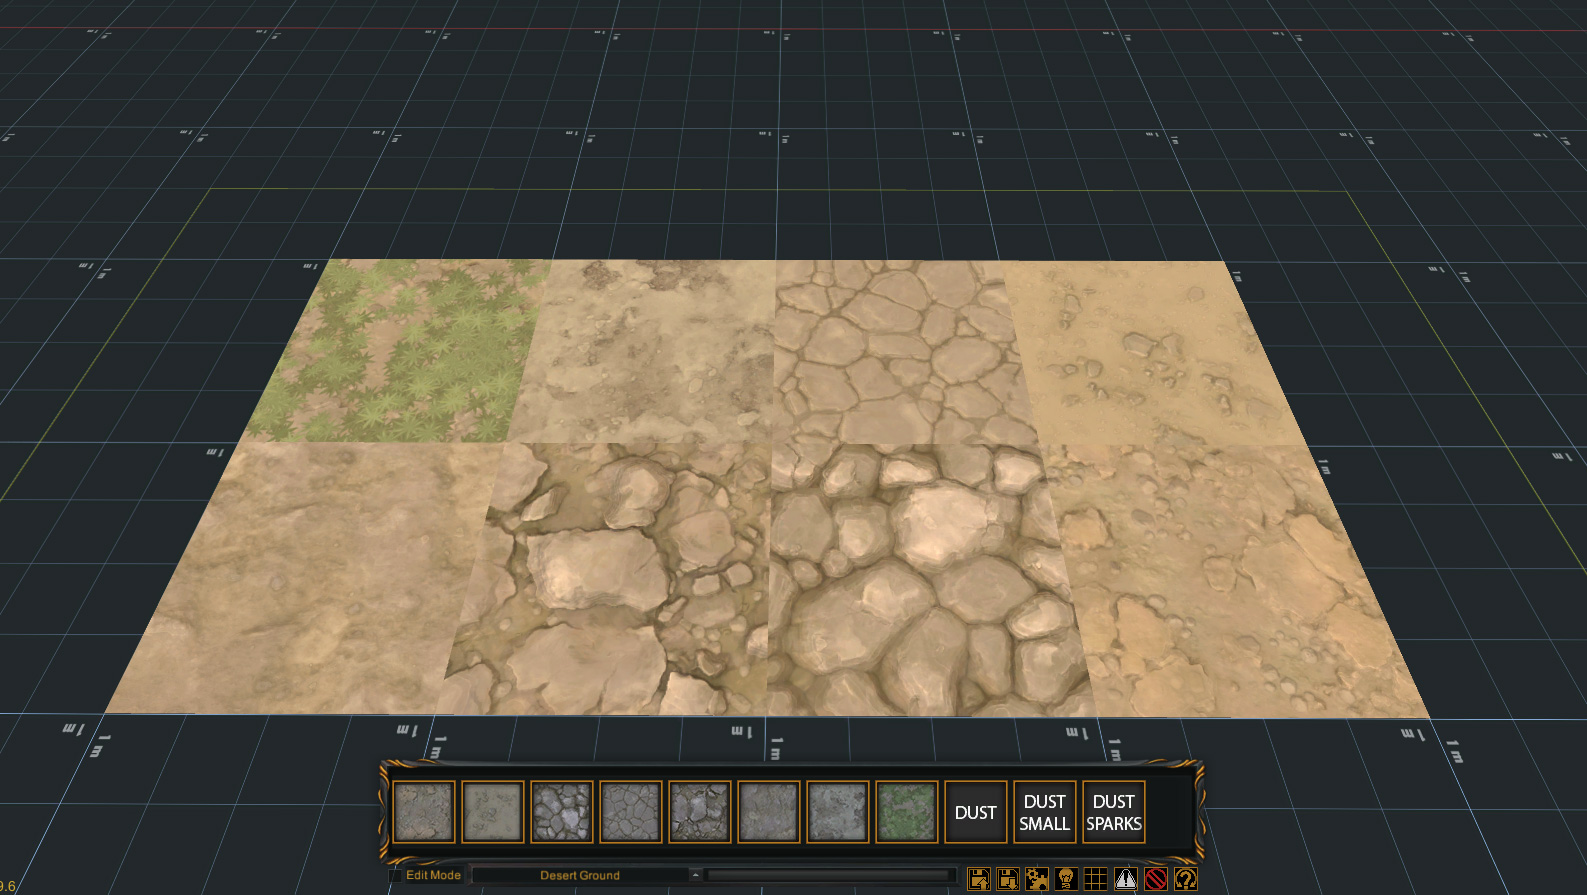Click the red prohibition circle icon
The width and height of the screenshot is (1587, 895).
(1155, 879)
